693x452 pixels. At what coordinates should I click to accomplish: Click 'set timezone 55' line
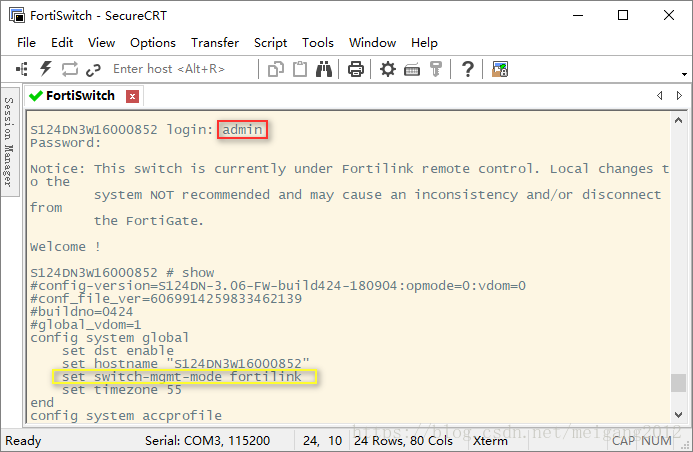(122, 390)
